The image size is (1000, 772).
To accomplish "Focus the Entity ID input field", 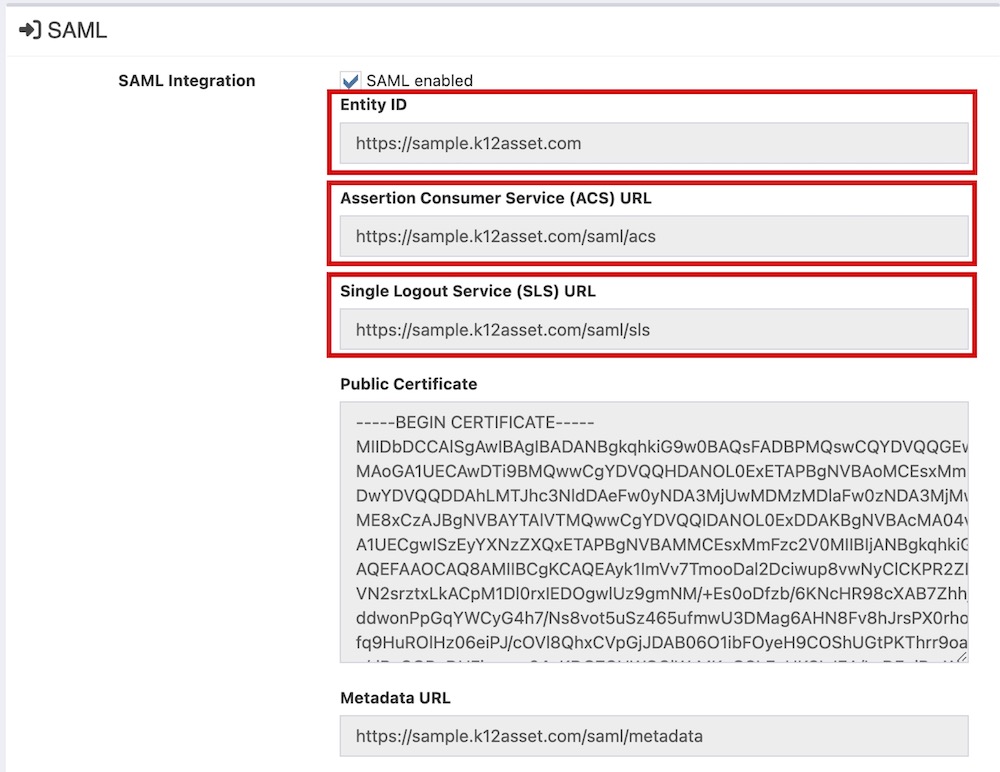I will coord(654,143).
